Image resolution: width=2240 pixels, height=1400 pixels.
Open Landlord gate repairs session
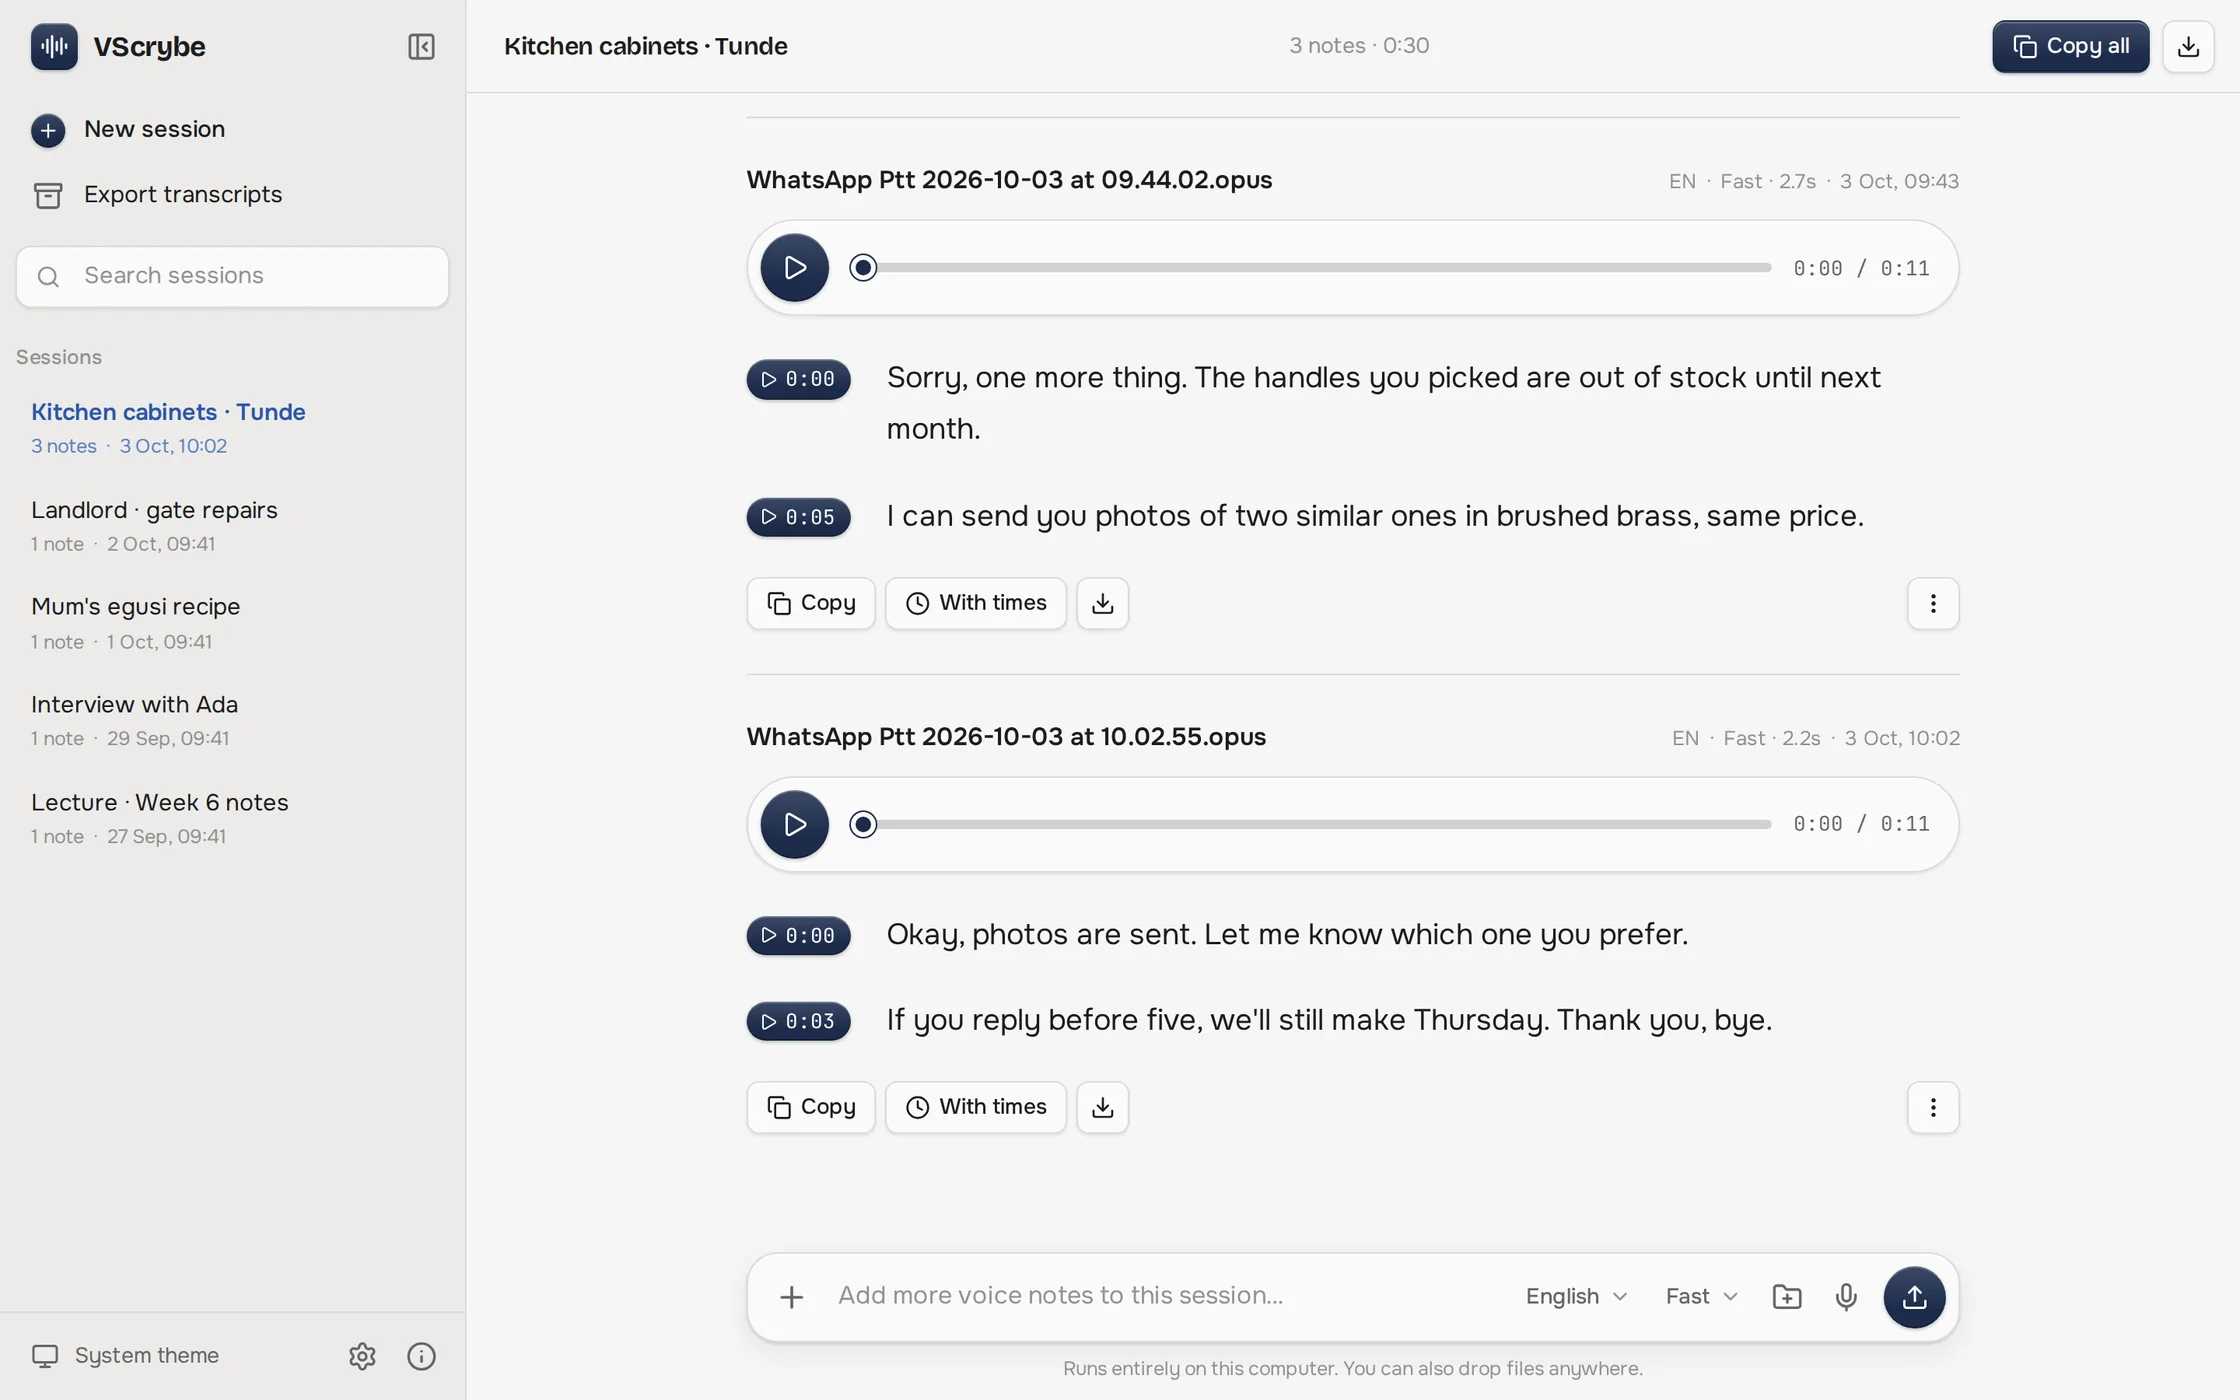[x=232, y=525]
